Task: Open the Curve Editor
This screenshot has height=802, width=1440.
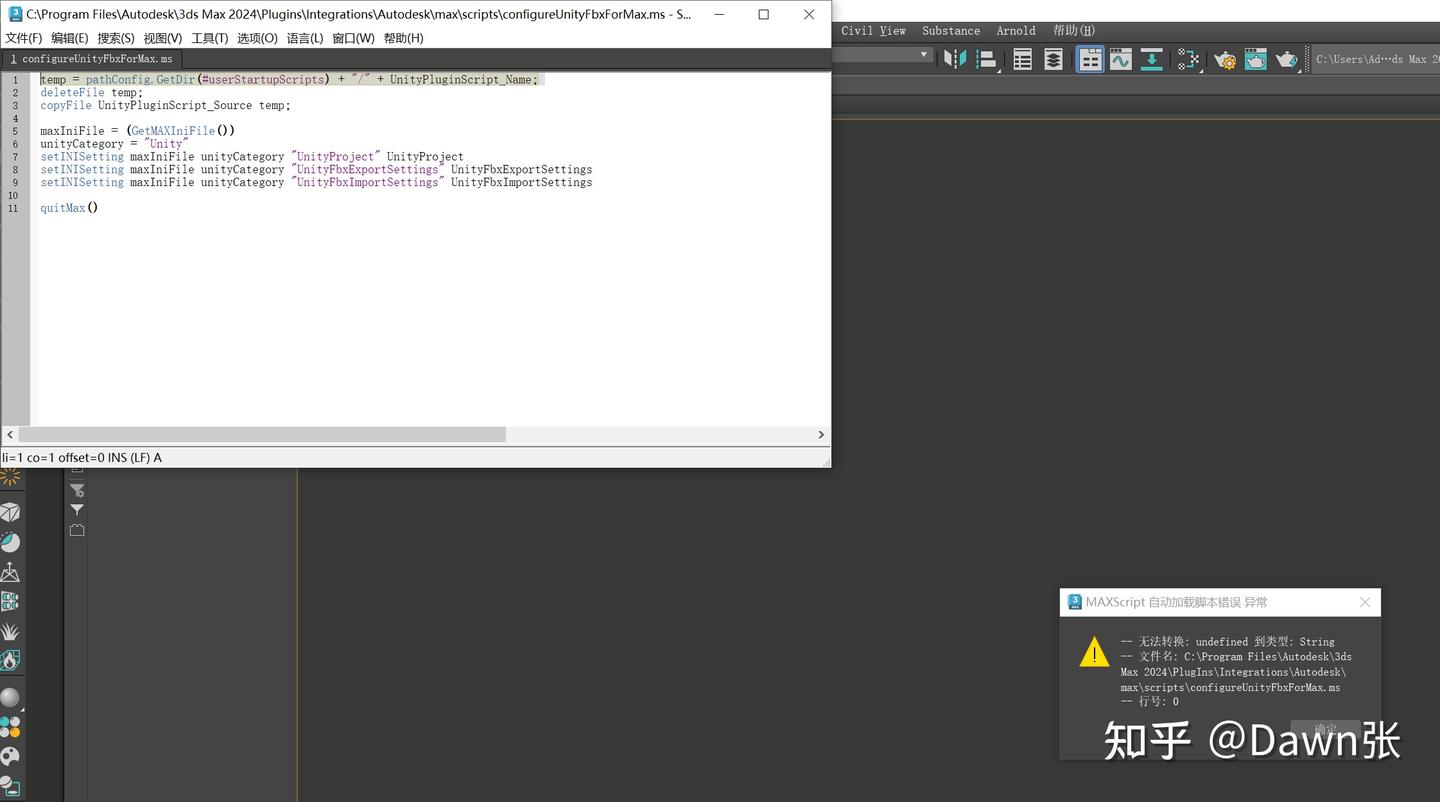Action: 1121,59
